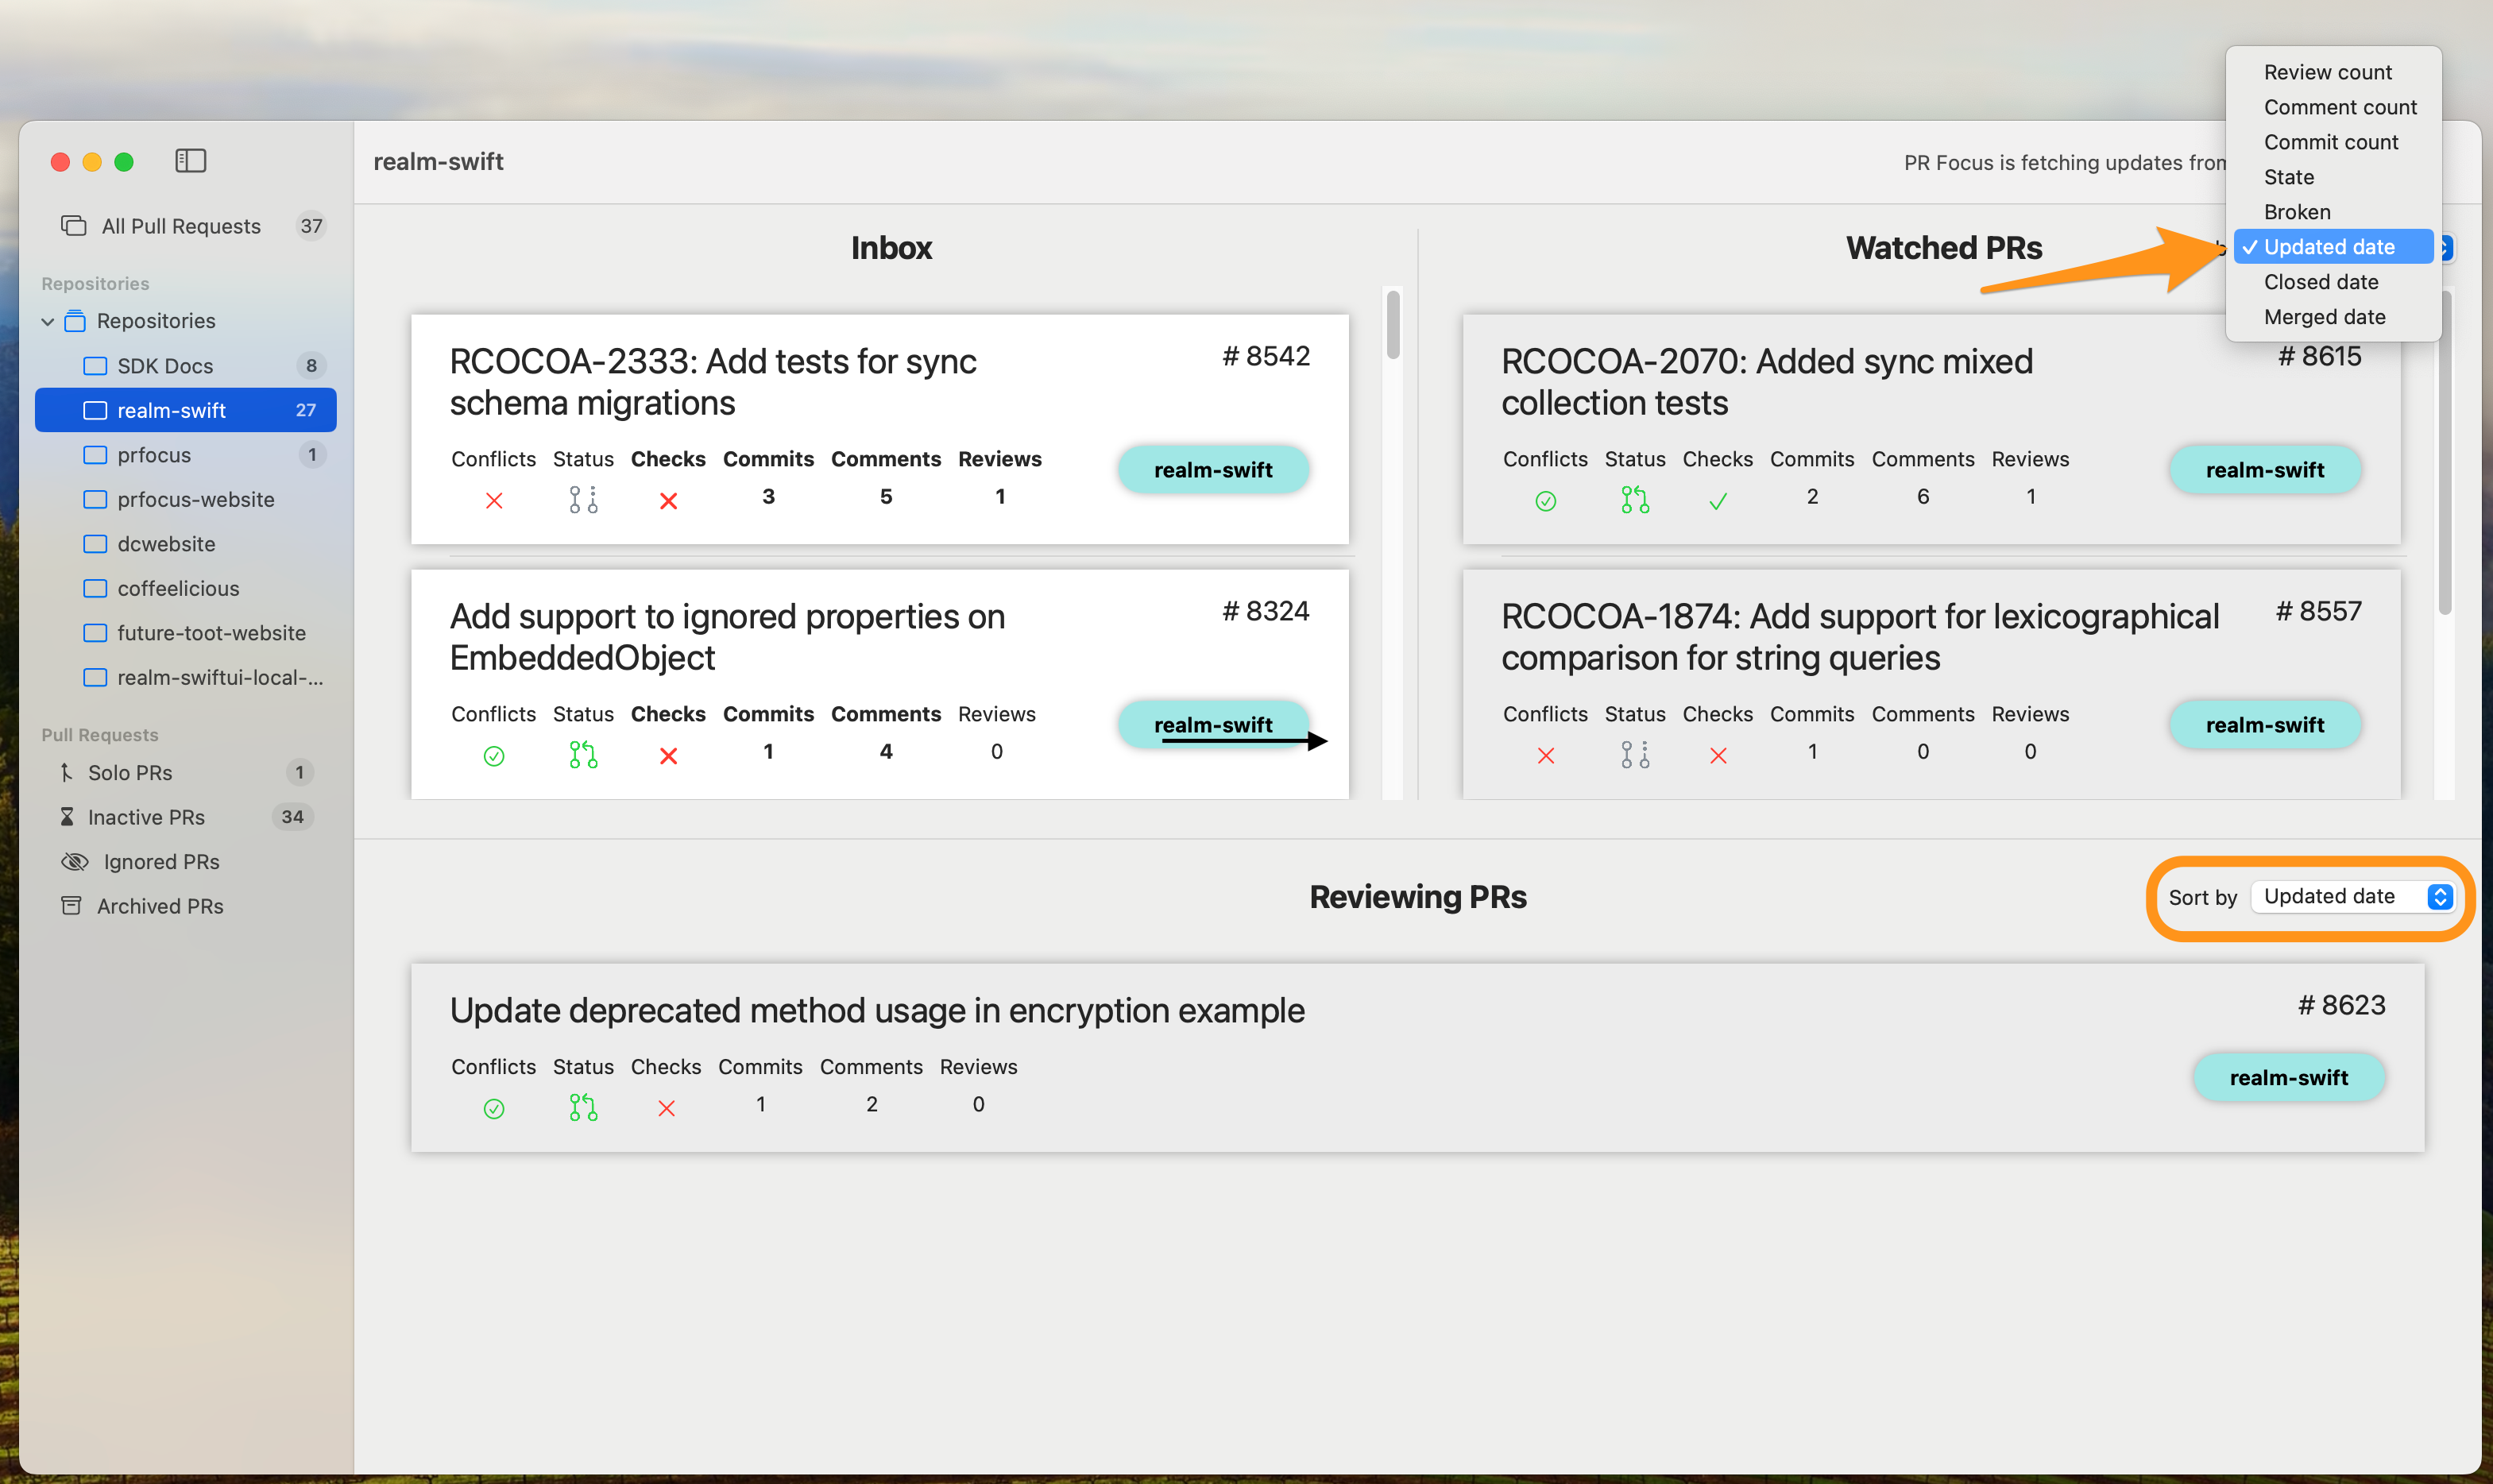Click red conflicts X icon on PR 8542
The image size is (2493, 1484).
tap(494, 500)
